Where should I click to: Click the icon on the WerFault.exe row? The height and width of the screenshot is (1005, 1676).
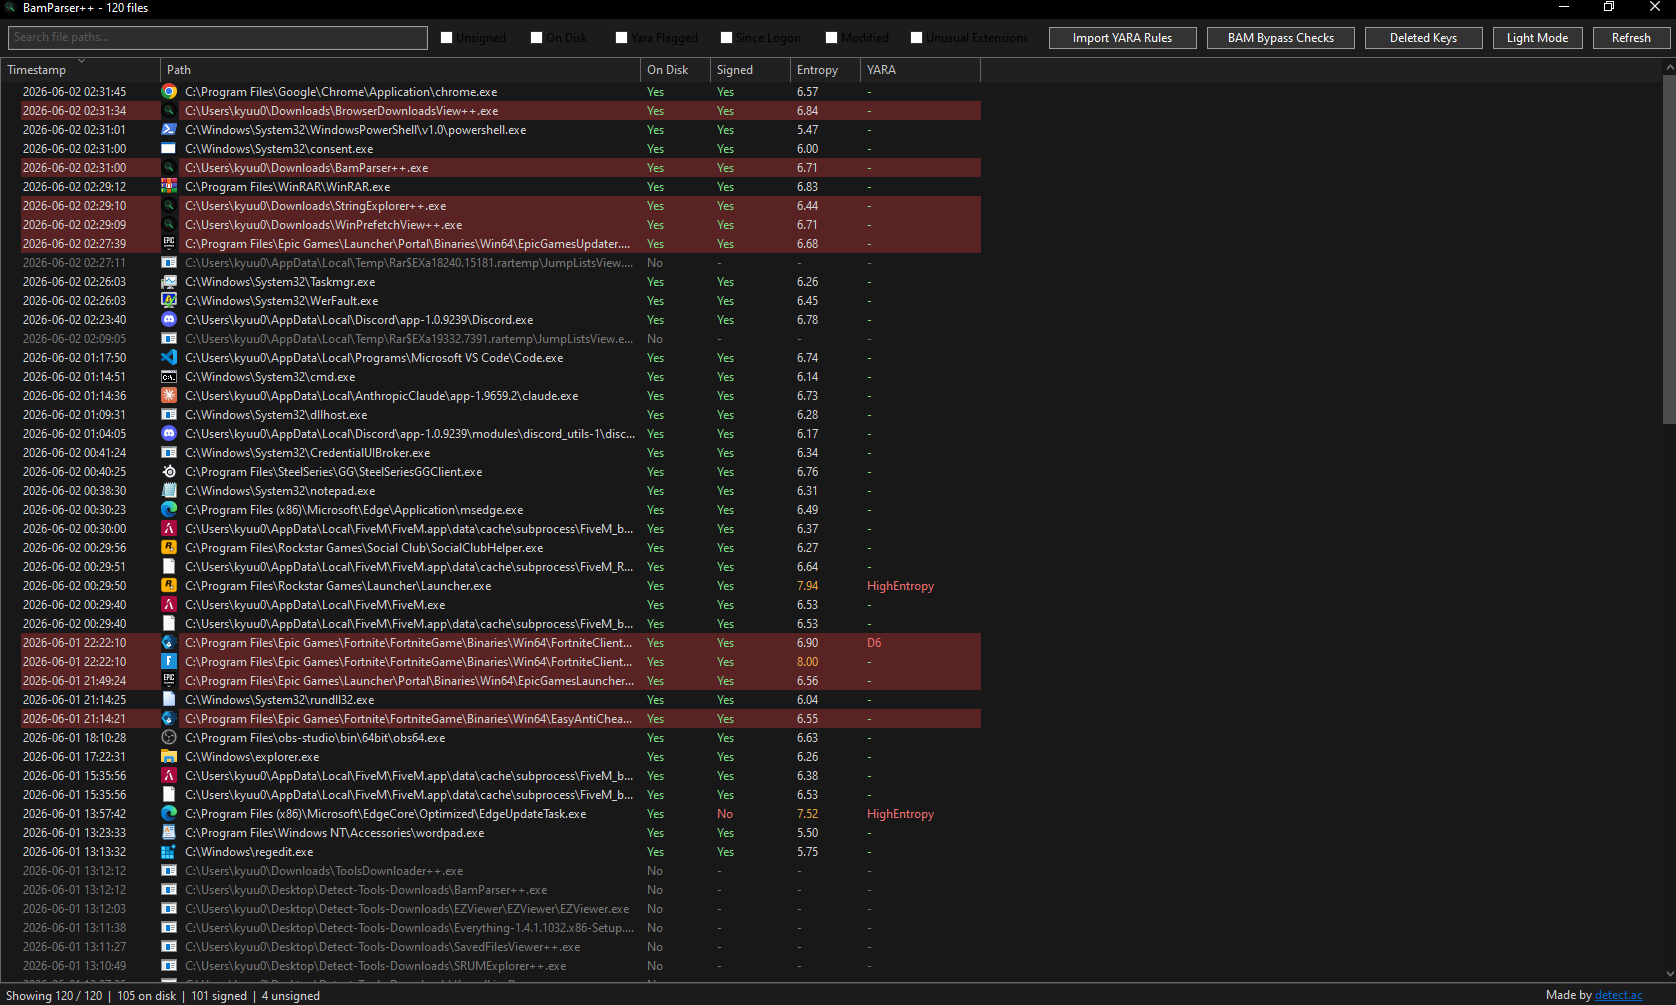click(169, 301)
